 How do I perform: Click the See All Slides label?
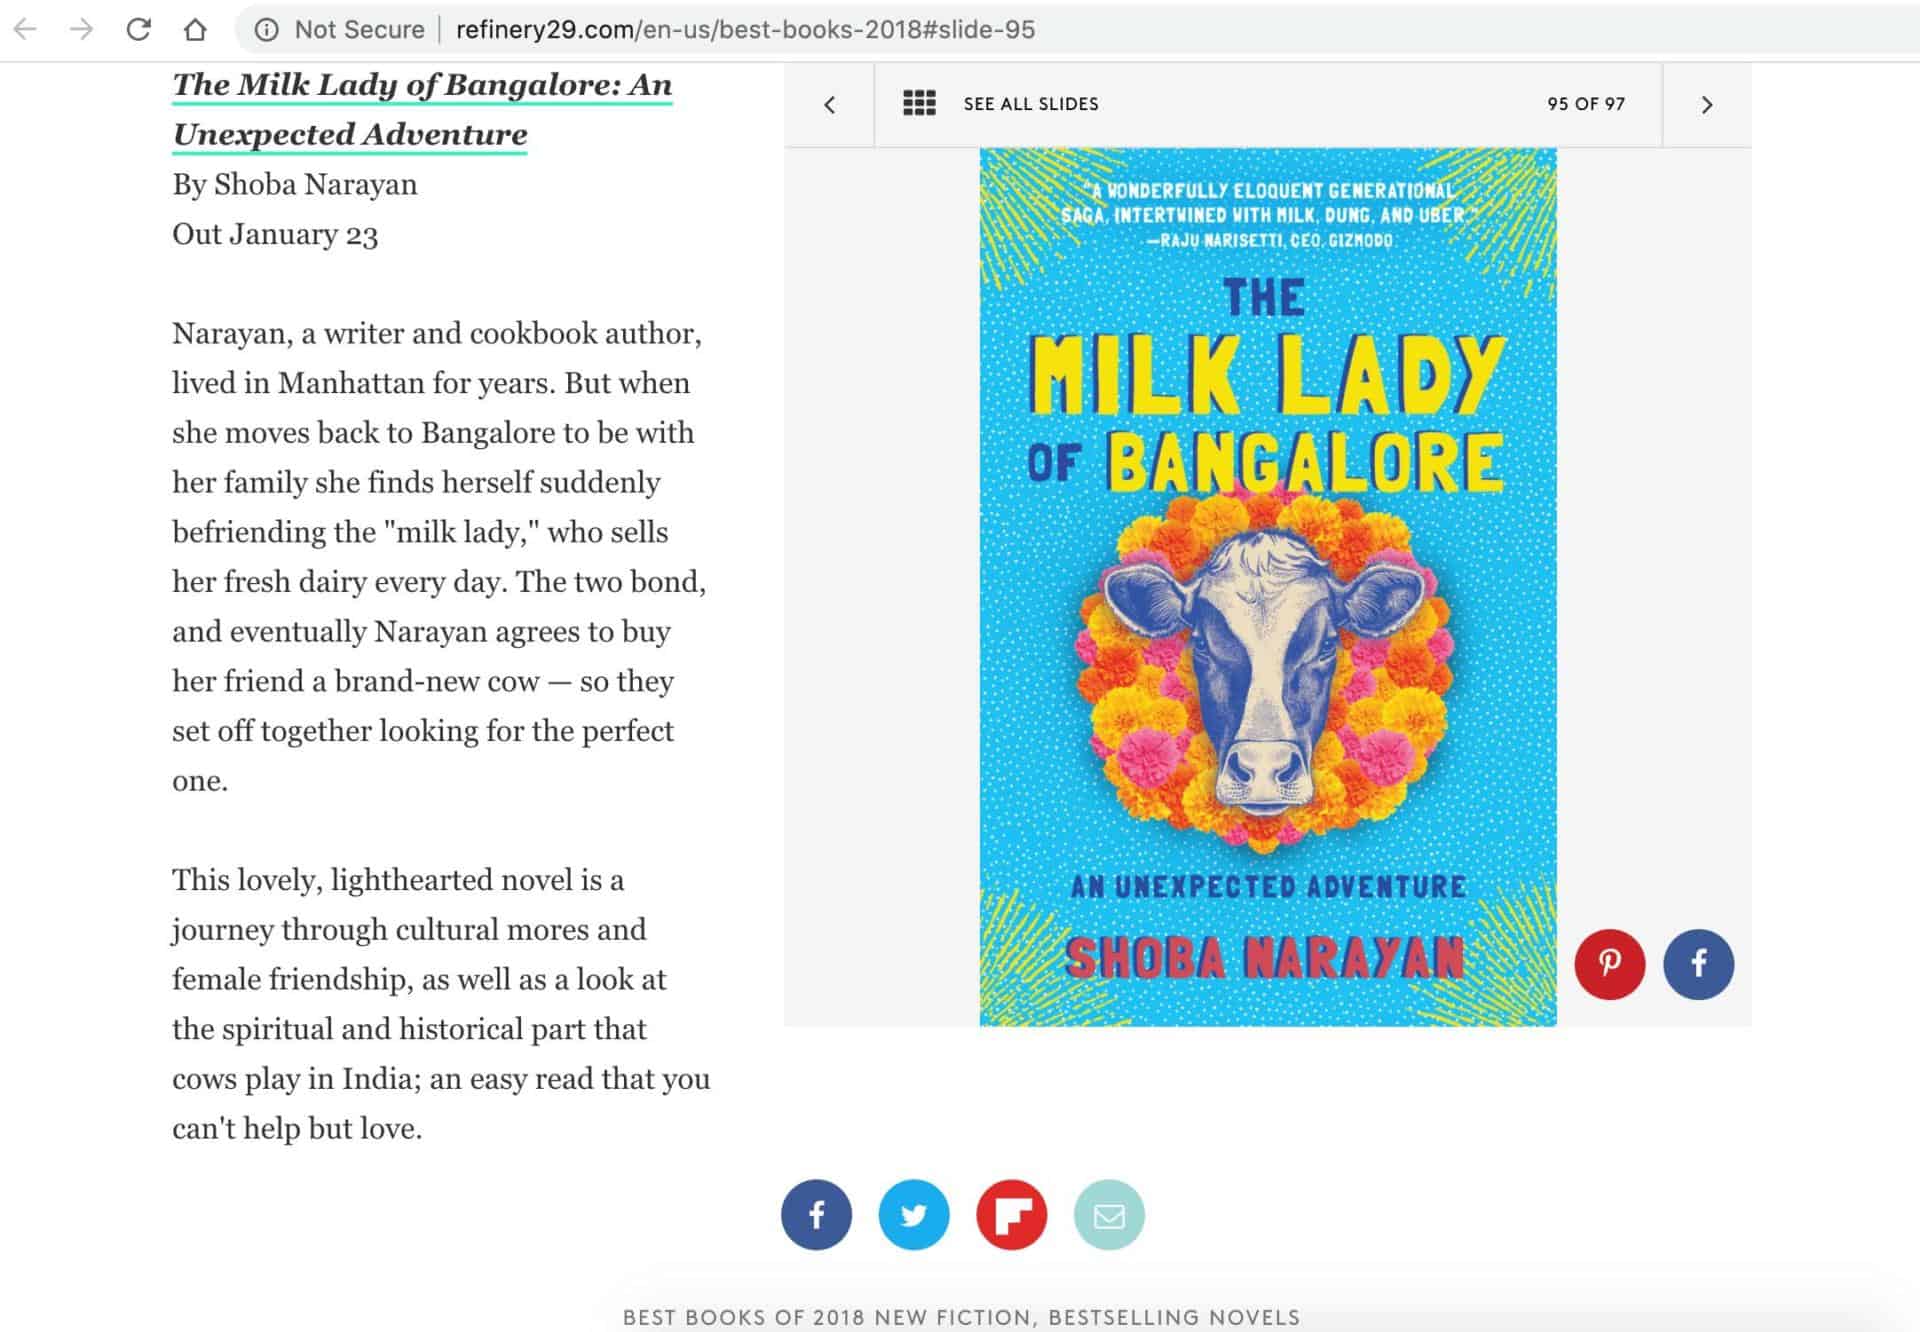1030,104
